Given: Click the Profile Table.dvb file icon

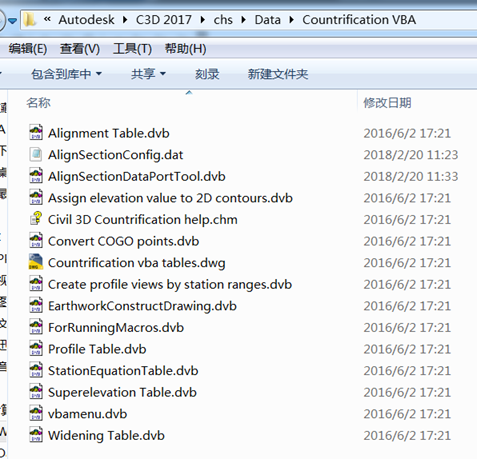Looking at the screenshot, I should (x=36, y=348).
